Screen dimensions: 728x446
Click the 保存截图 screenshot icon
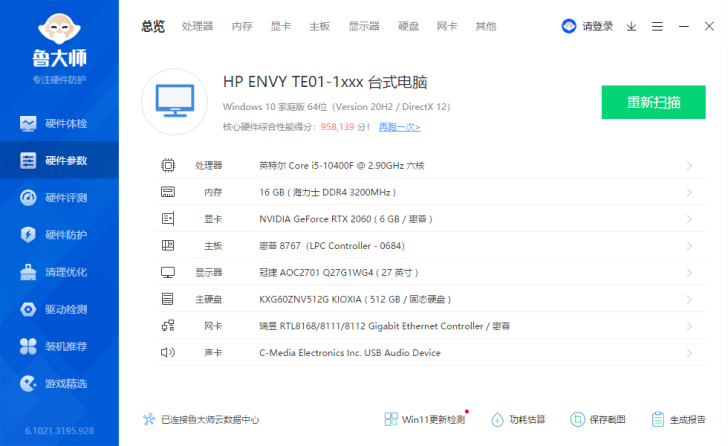pyautogui.click(x=578, y=420)
